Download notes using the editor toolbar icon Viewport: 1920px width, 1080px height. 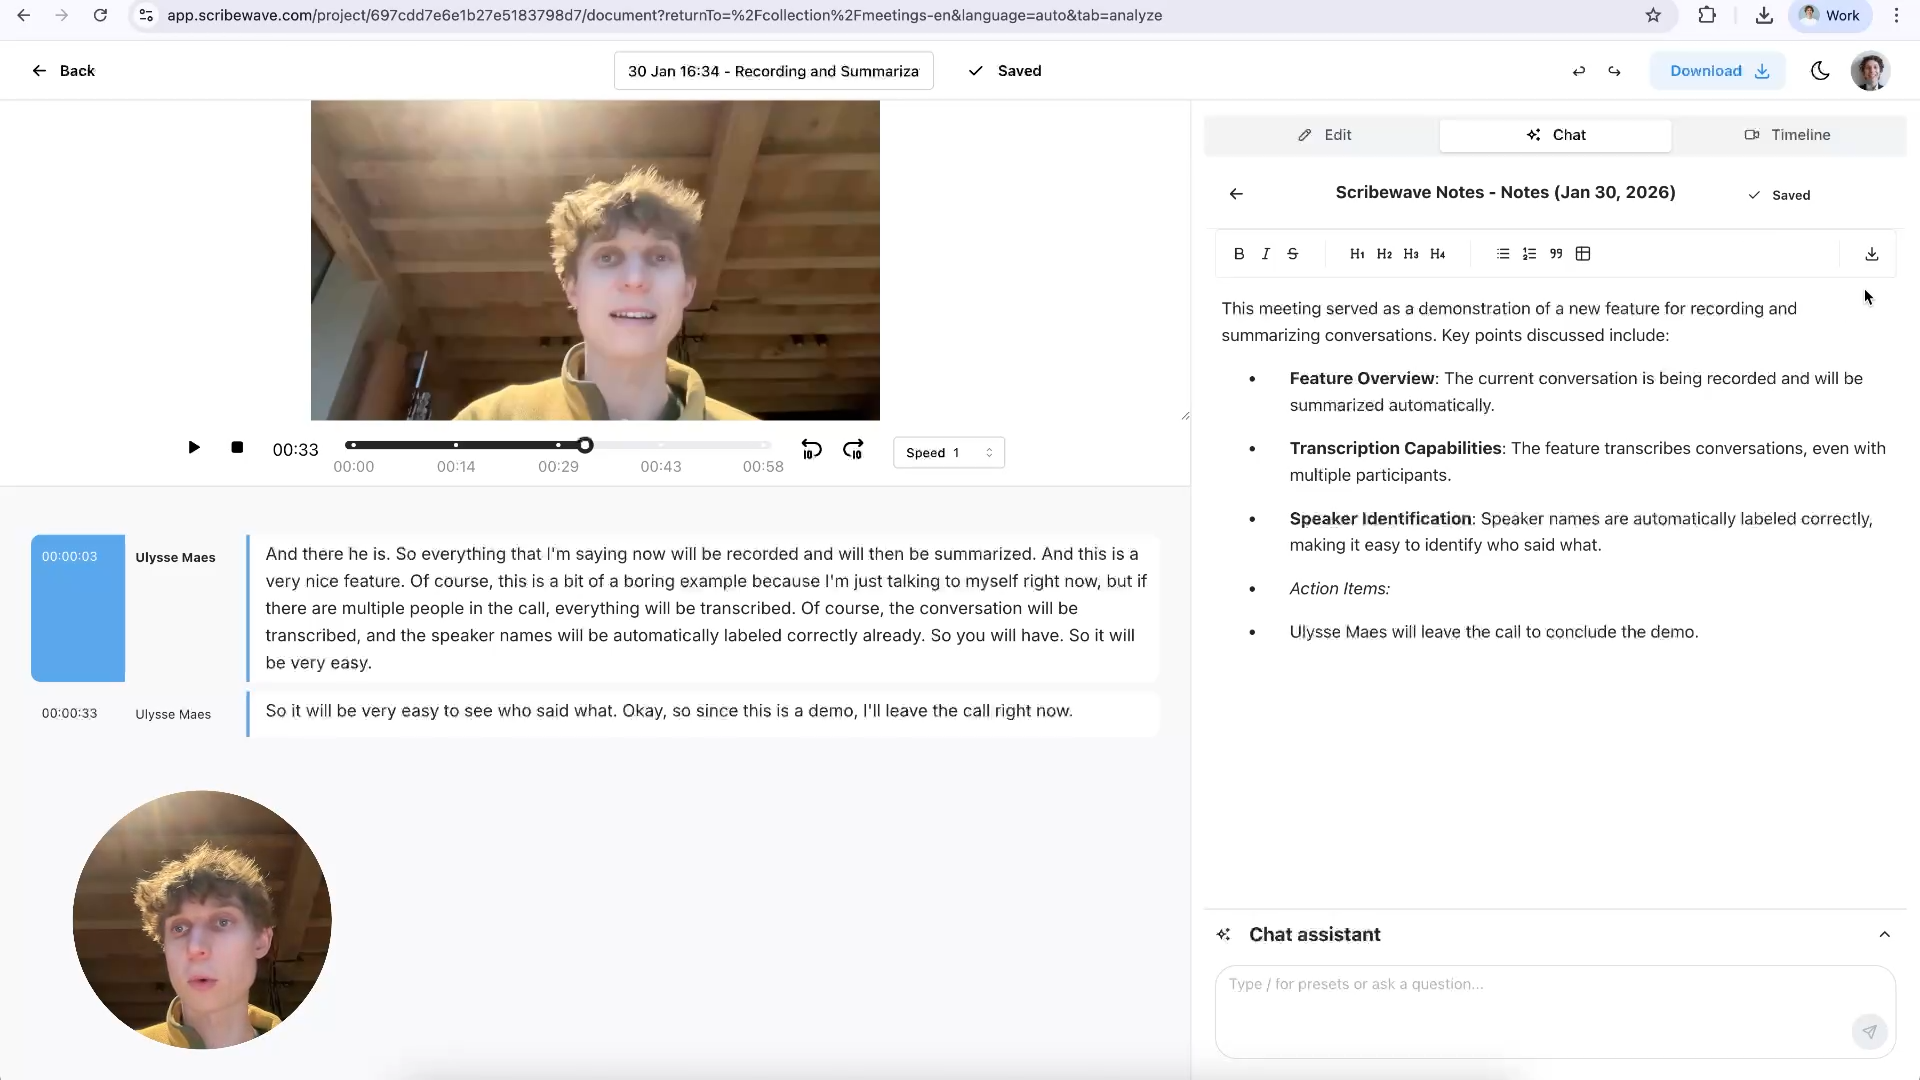pos(1872,254)
